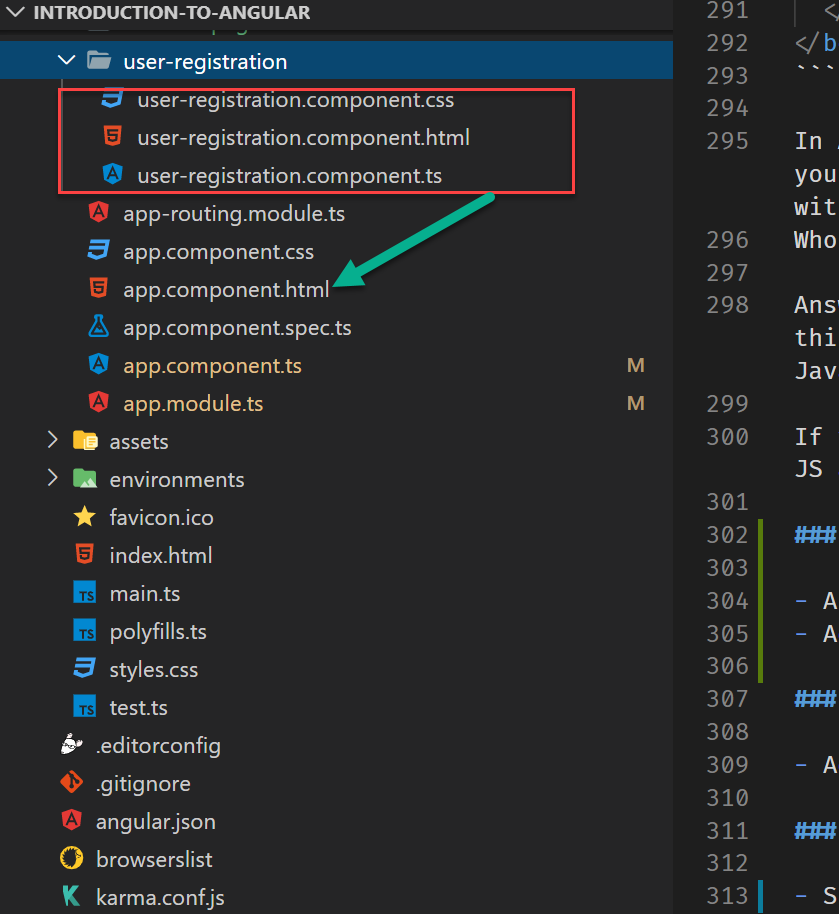The height and width of the screenshot is (914, 839).
Task: Click editor line number 300
Action: click(727, 436)
